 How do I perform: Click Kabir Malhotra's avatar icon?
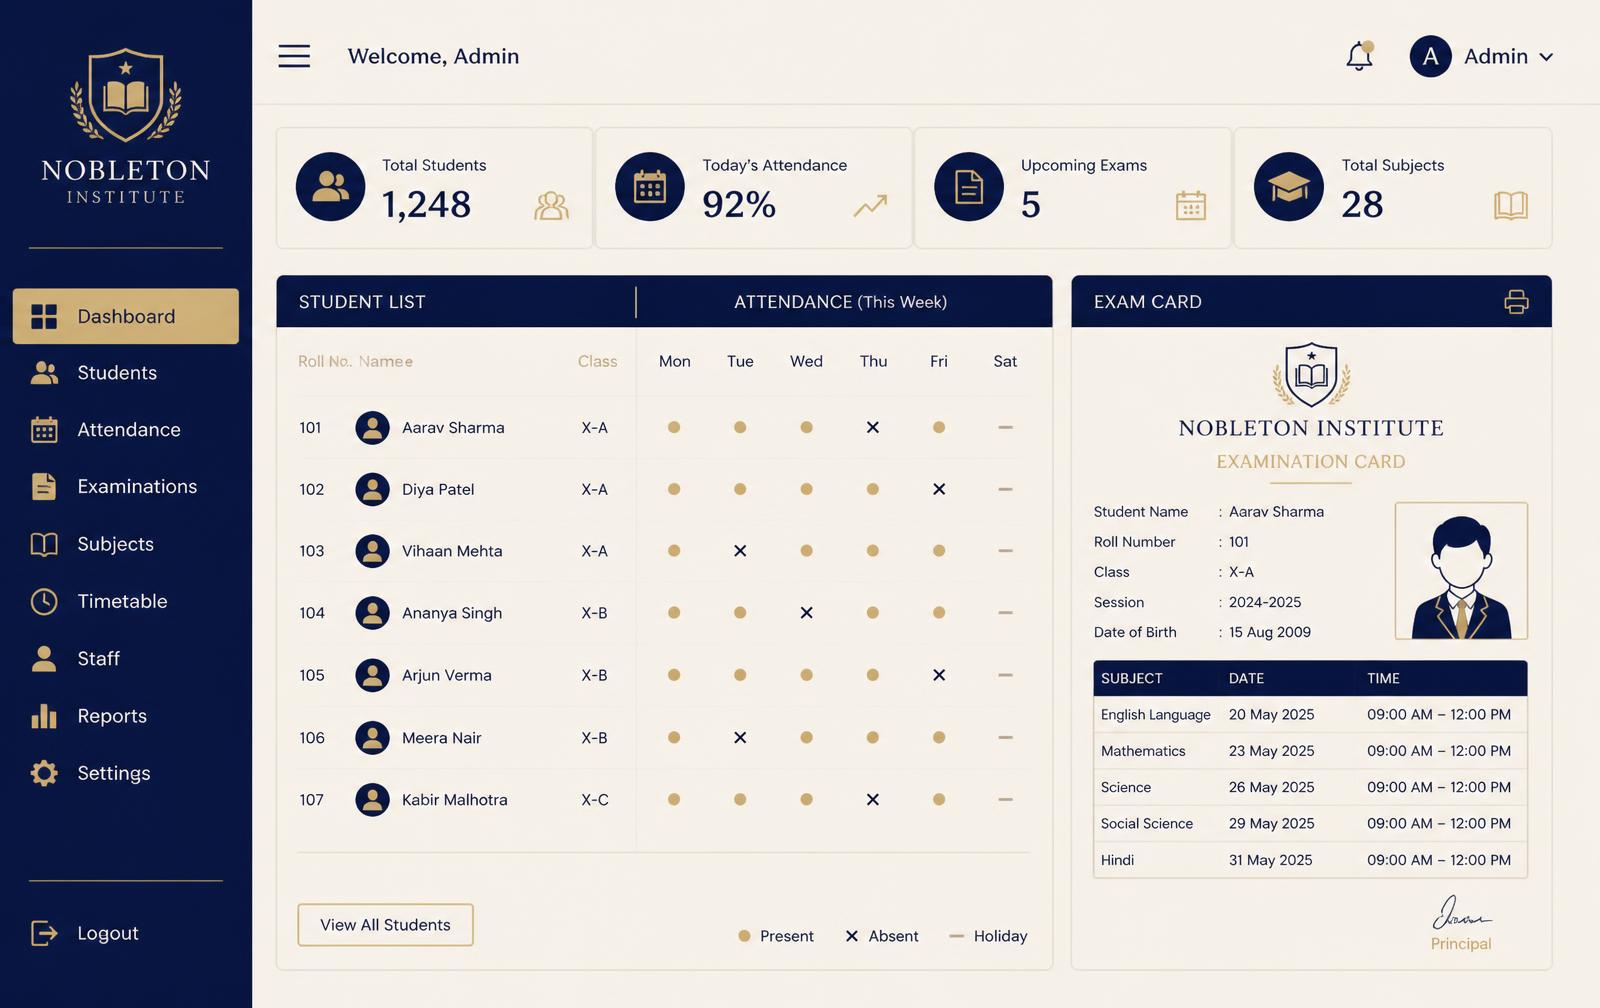pos(372,800)
